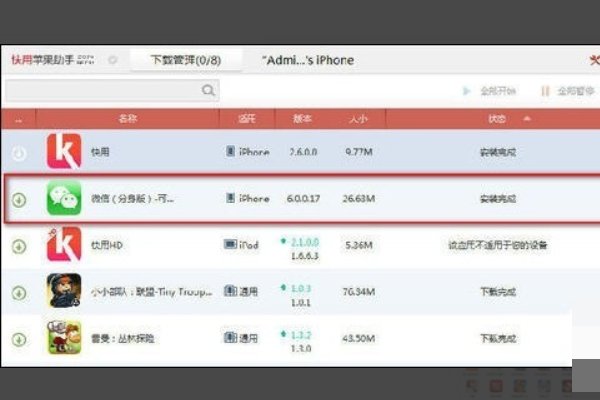The height and width of the screenshot is (400, 600).
Task: Toggle the sort arrow on the 状态 column
Action: (527, 119)
